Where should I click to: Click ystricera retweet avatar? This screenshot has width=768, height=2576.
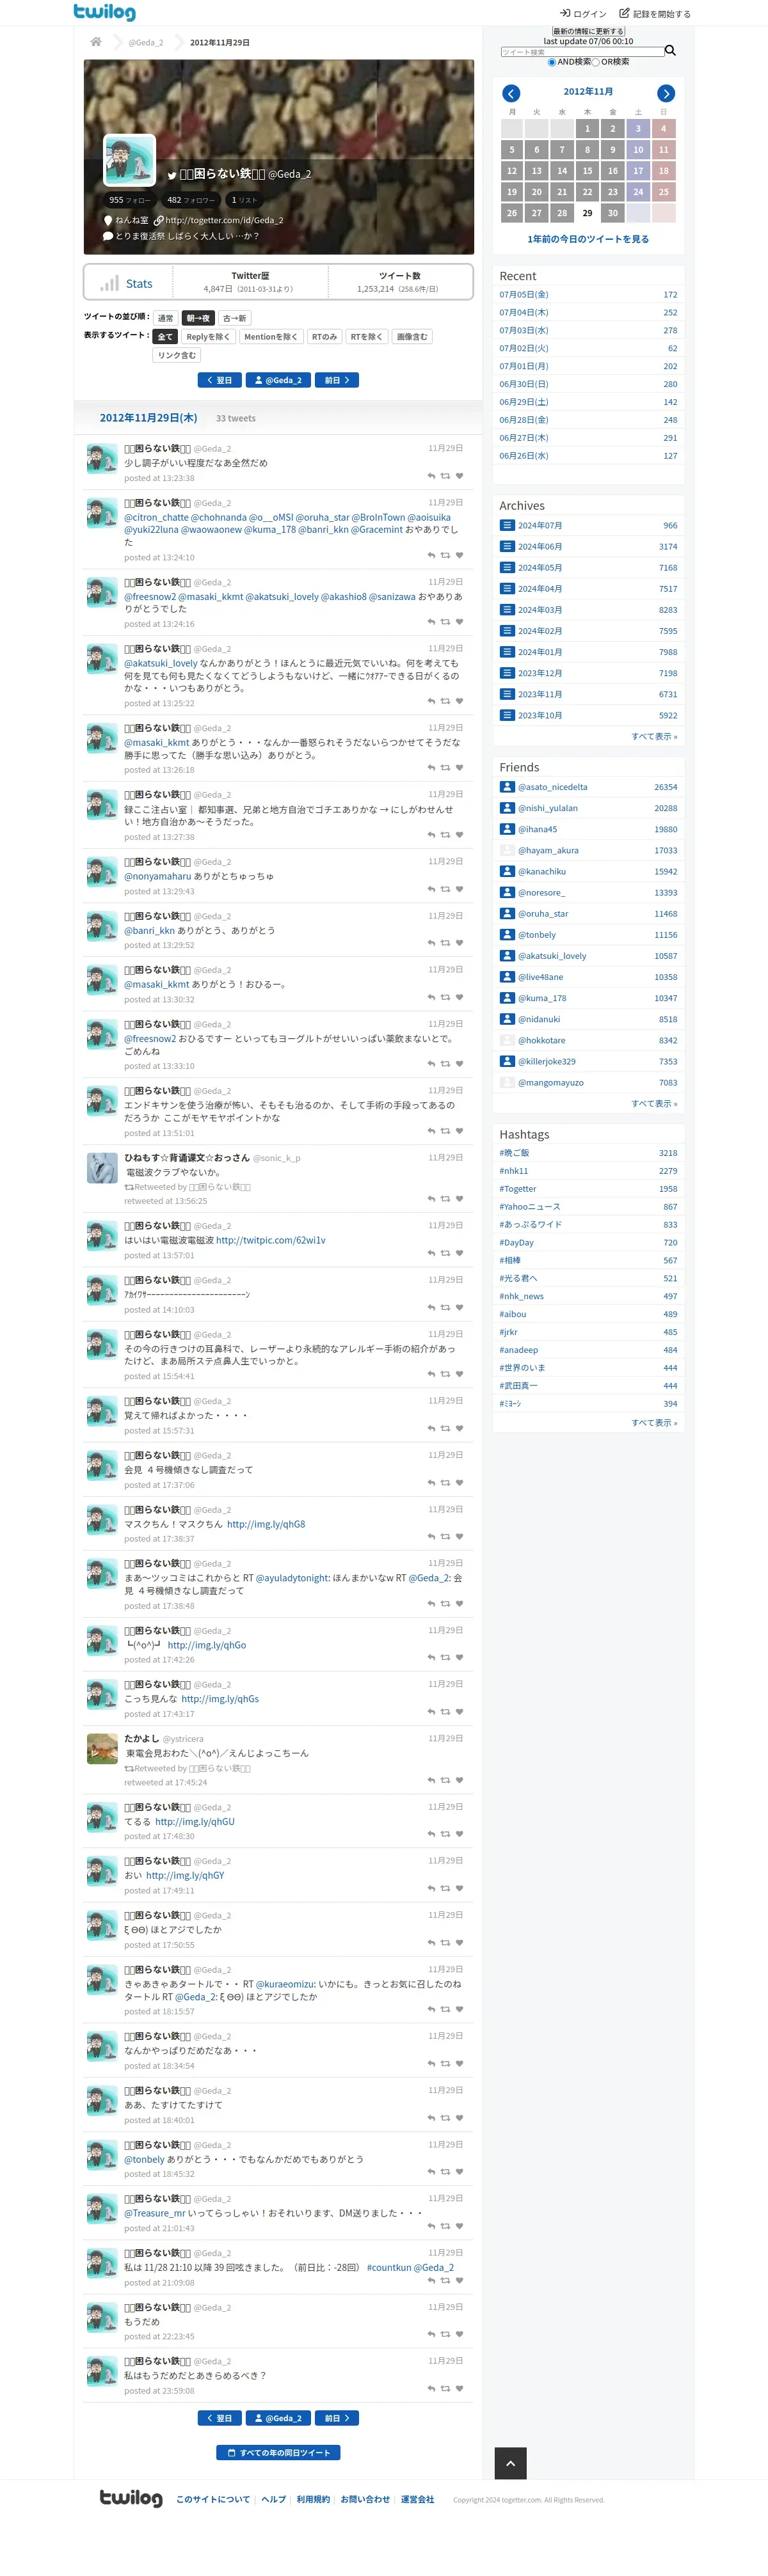[x=102, y=1749]
